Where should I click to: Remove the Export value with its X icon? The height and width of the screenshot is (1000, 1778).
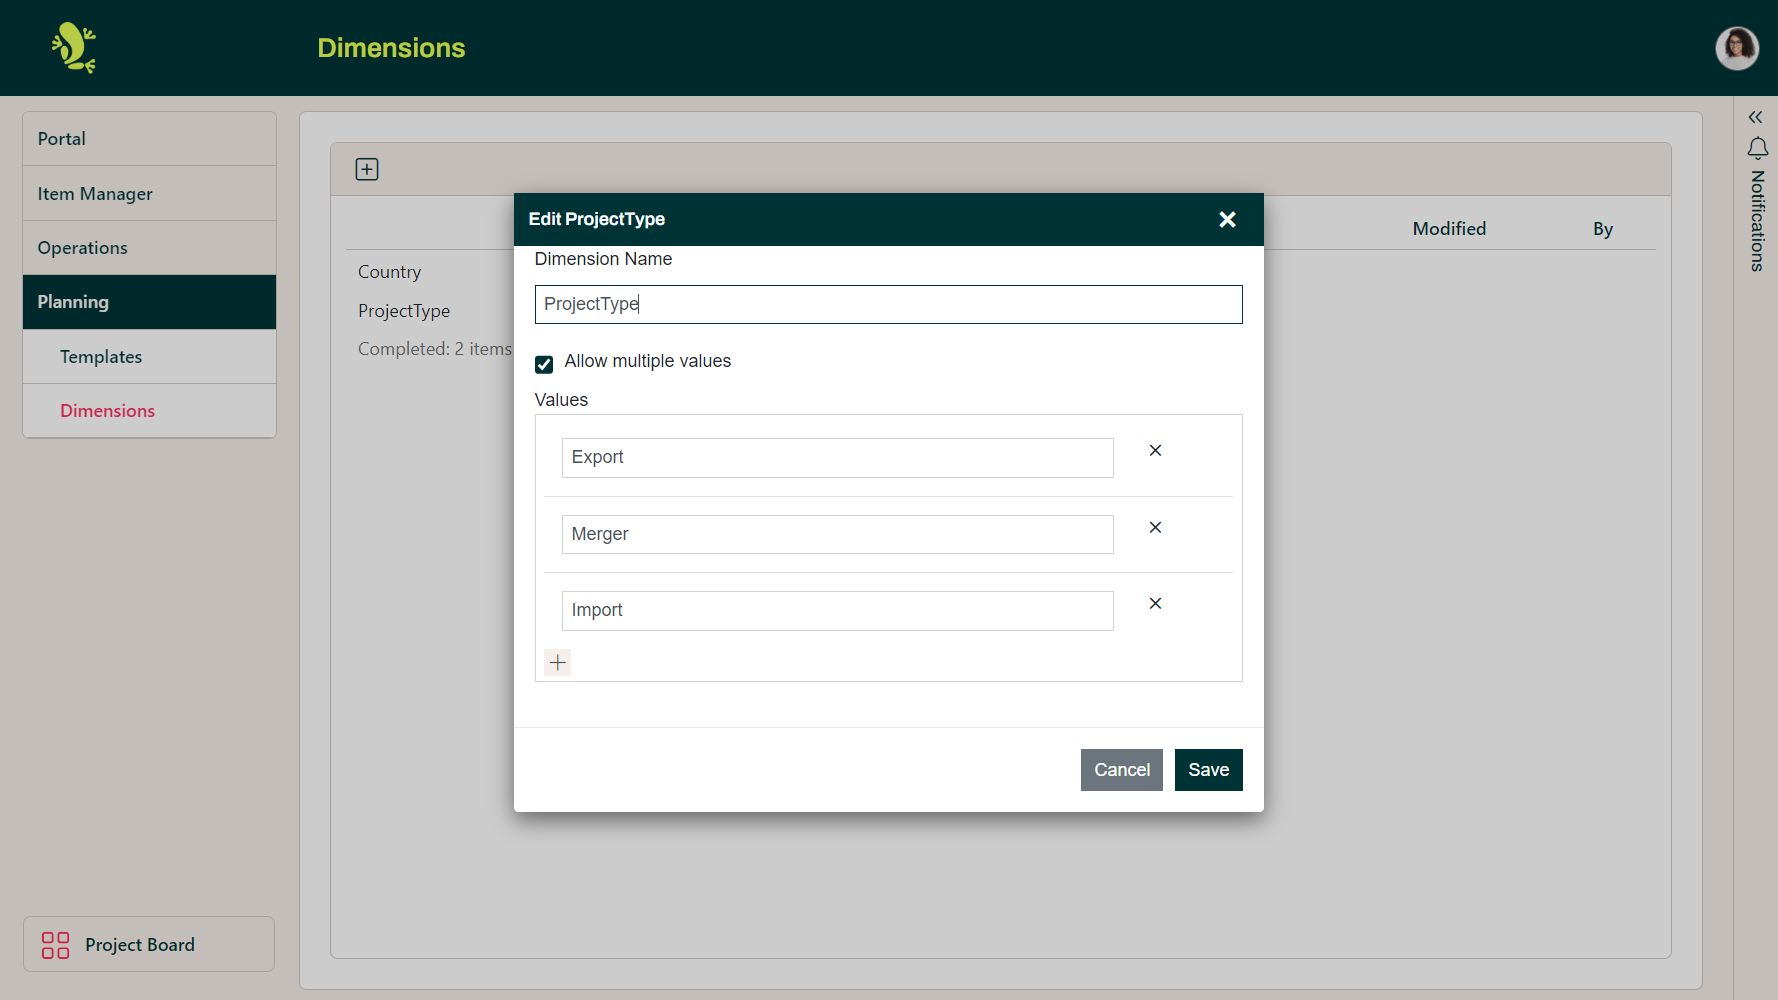(x=1155, y=451)
